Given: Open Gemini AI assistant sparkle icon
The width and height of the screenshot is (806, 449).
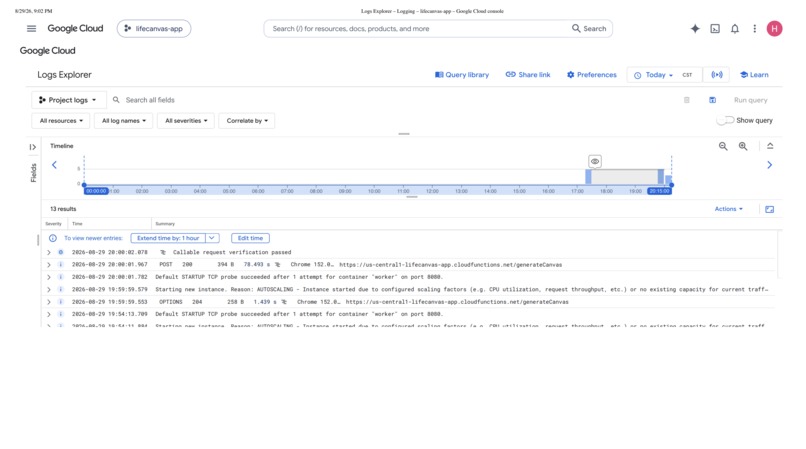Looking at the screenshot, I should (x=695, y=29).
